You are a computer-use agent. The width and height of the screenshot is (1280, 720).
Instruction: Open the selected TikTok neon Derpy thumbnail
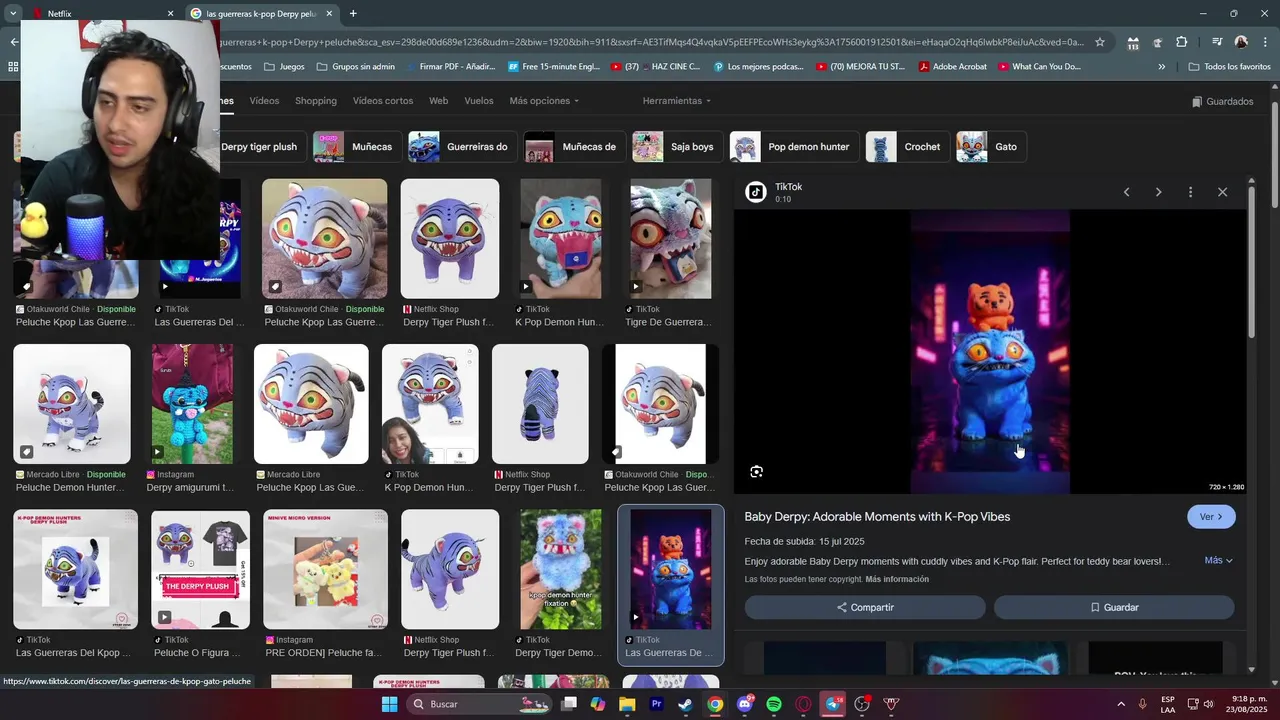pyautogui.click(x=671, y=570)
